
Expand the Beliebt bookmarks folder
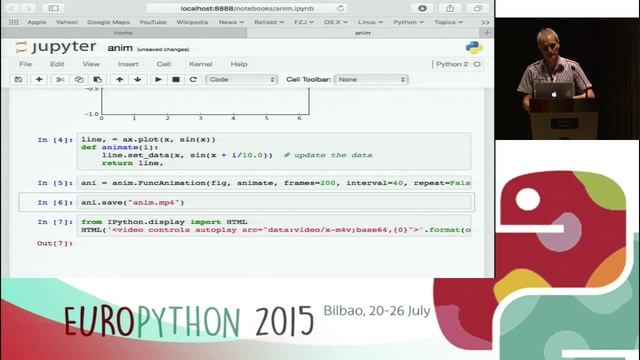[269, 22]
